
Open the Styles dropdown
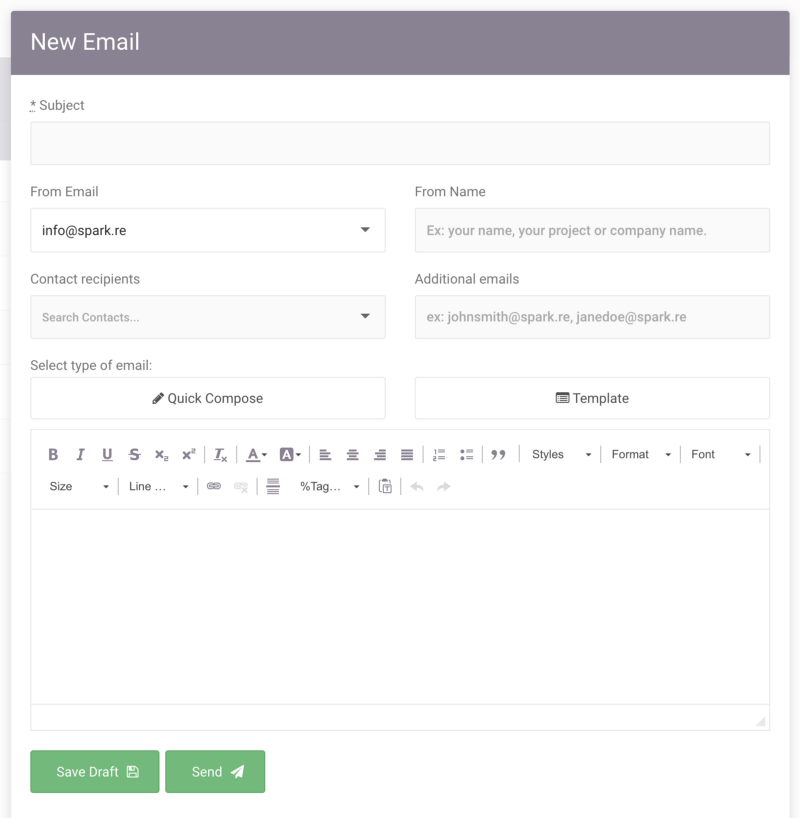point(561,454)
